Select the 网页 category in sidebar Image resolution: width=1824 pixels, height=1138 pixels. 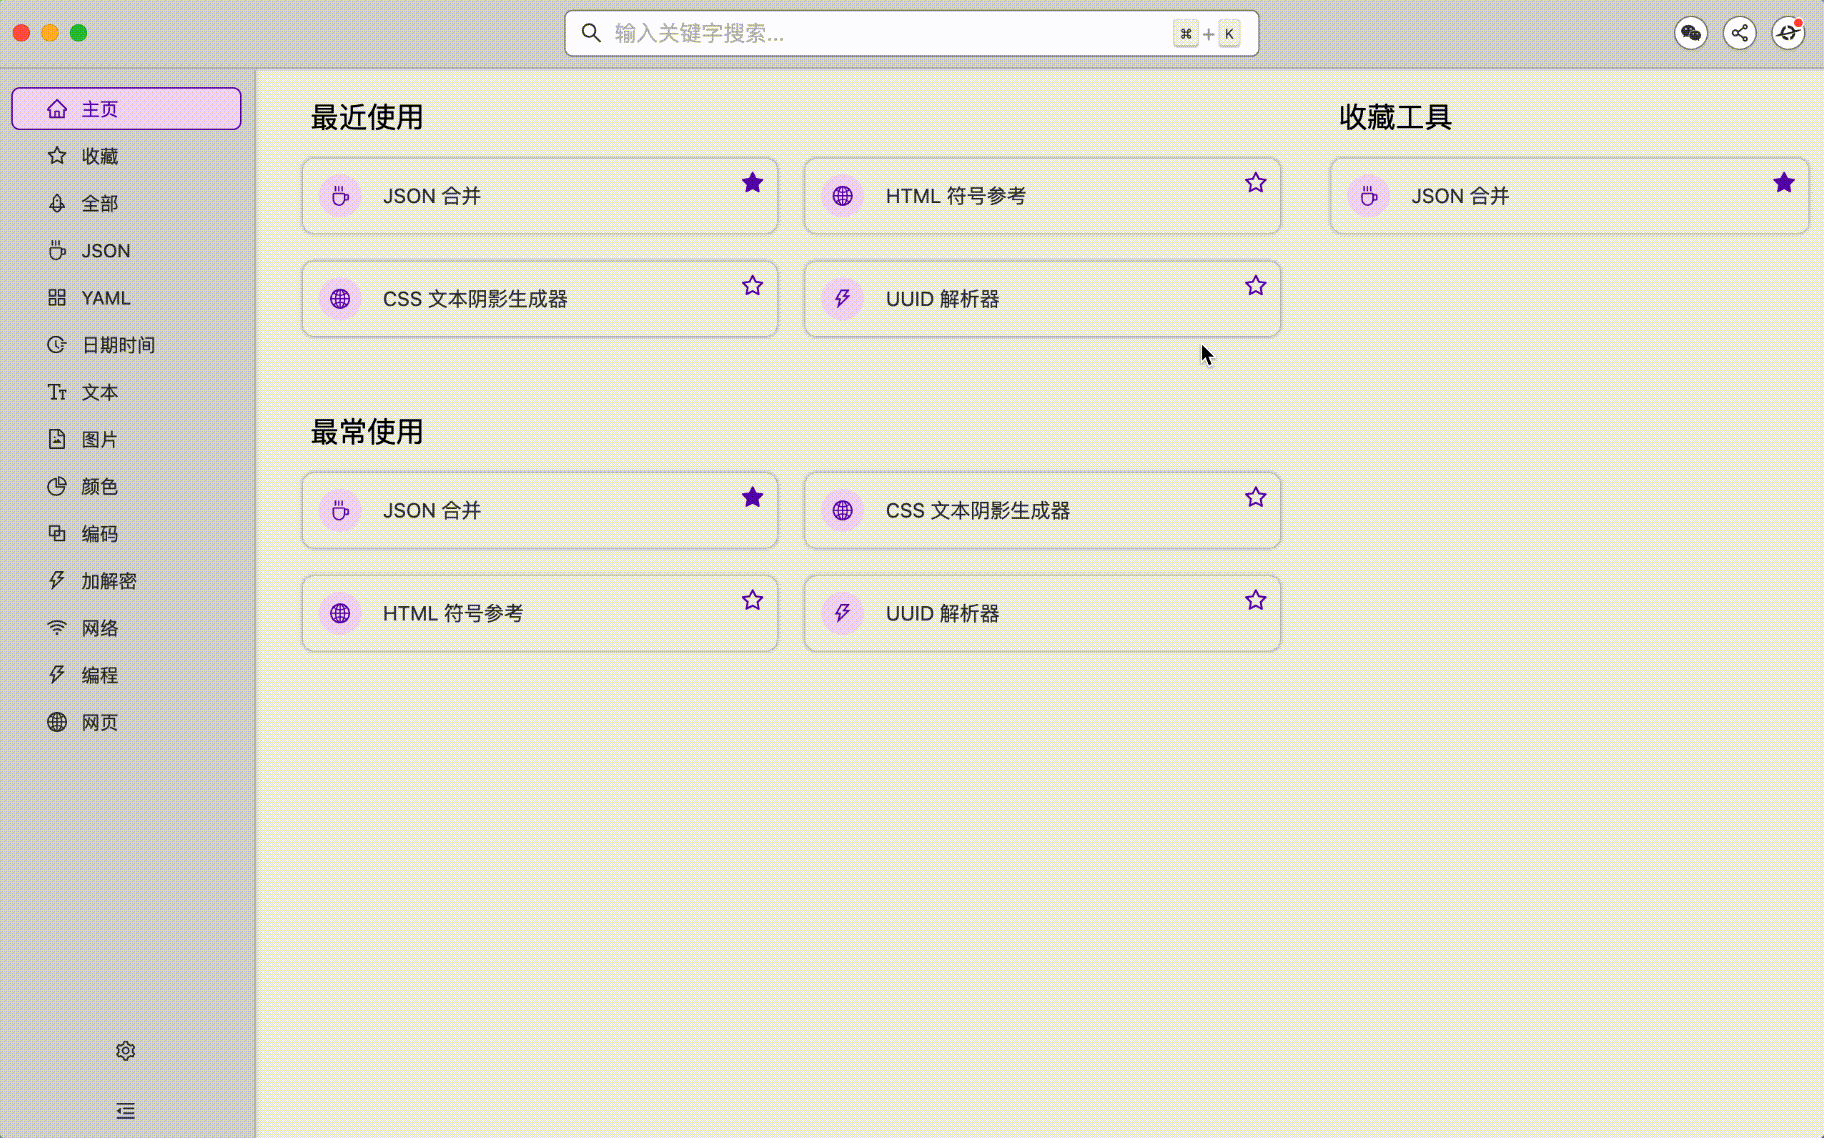[x=126, y=722]
